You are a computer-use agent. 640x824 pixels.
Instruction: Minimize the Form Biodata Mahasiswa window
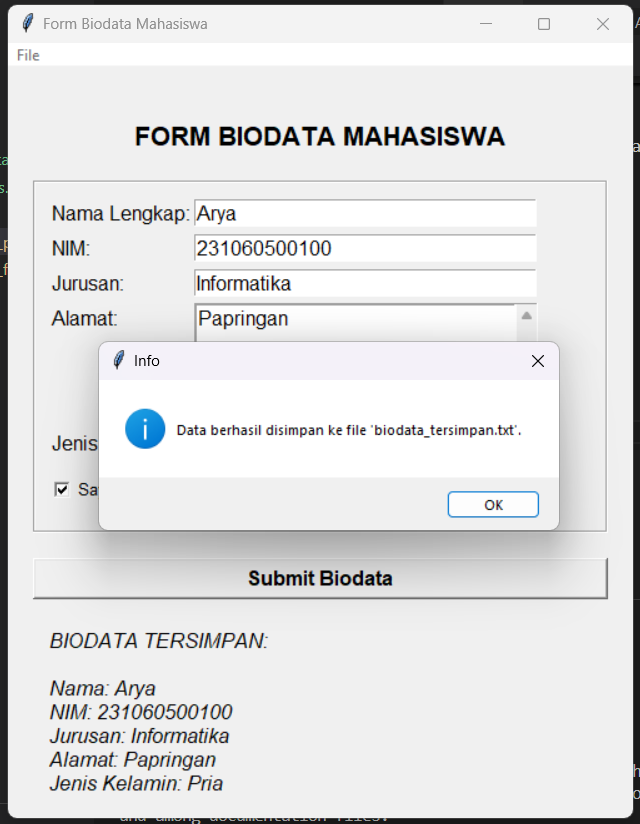point(486,23)
